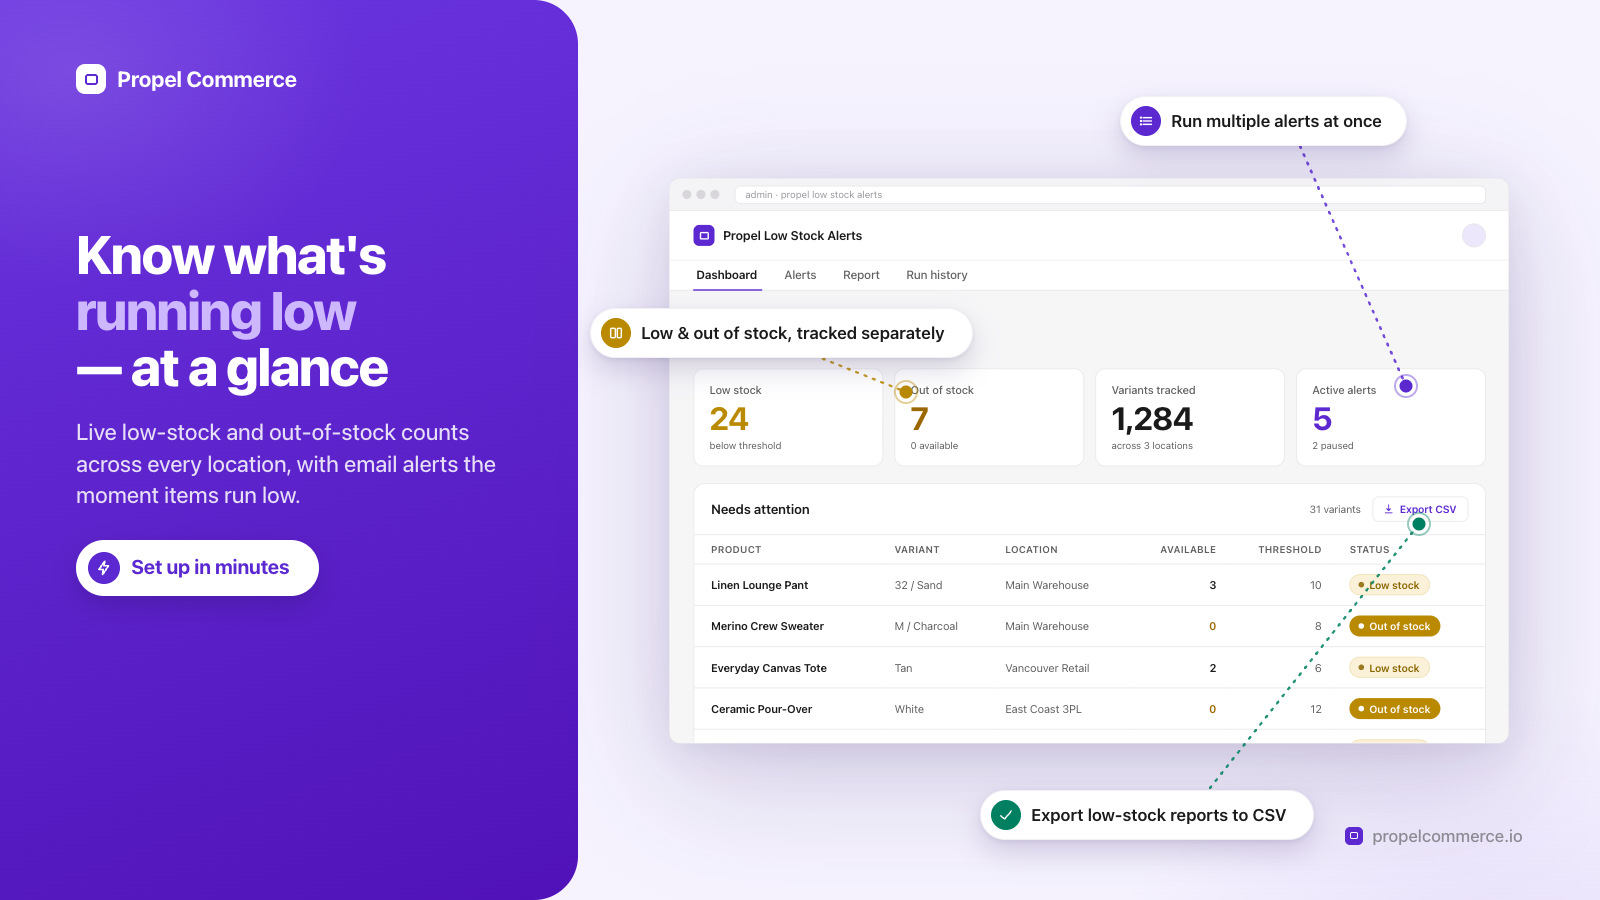This screenshot has width=1600, height=900.
Task: Click the list icon on Run multiple alerts callout
Action: (1146, 121)
